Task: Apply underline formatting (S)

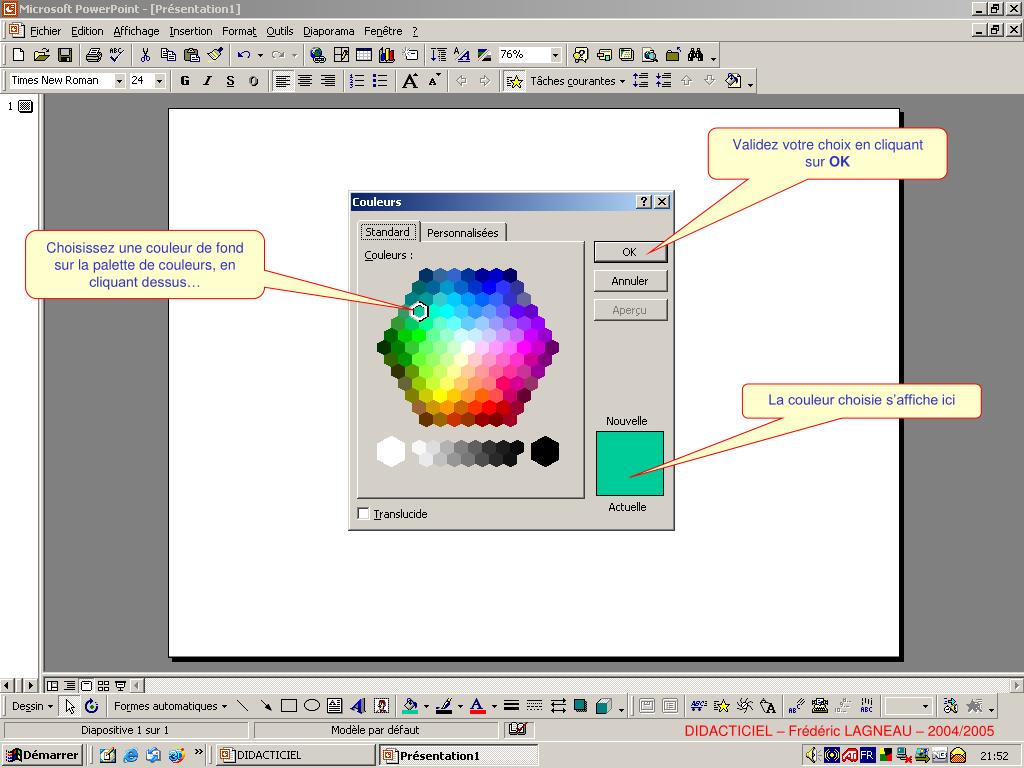Action: 231,81
